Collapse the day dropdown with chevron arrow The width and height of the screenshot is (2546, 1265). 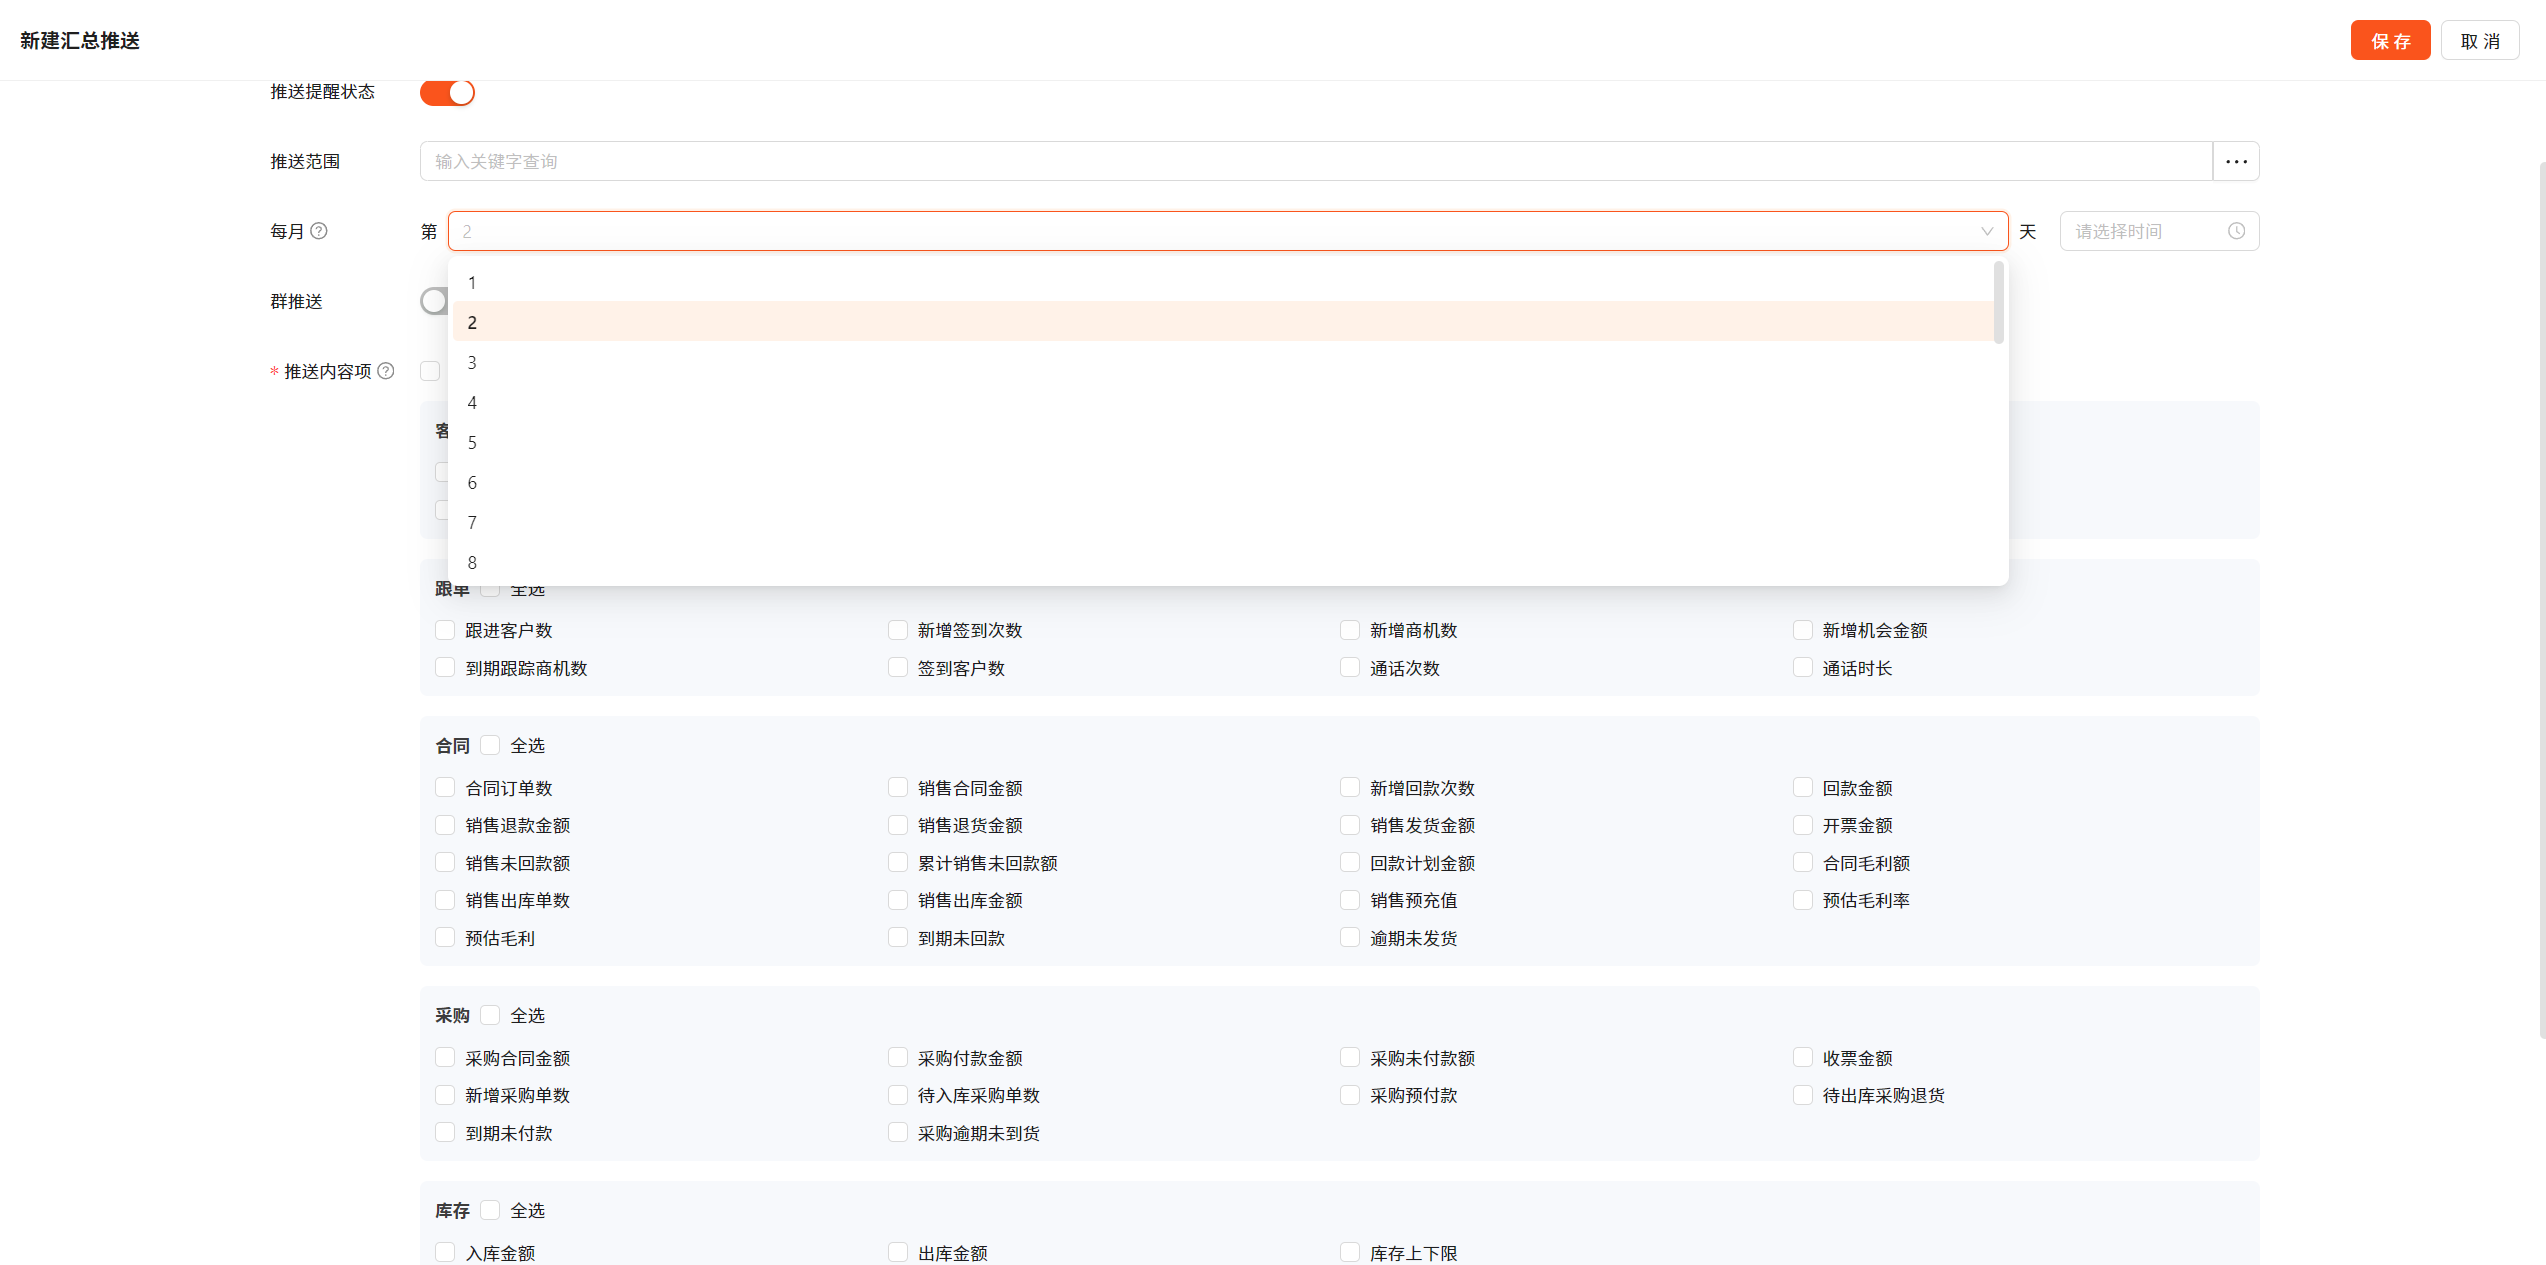pos(1987,231)
